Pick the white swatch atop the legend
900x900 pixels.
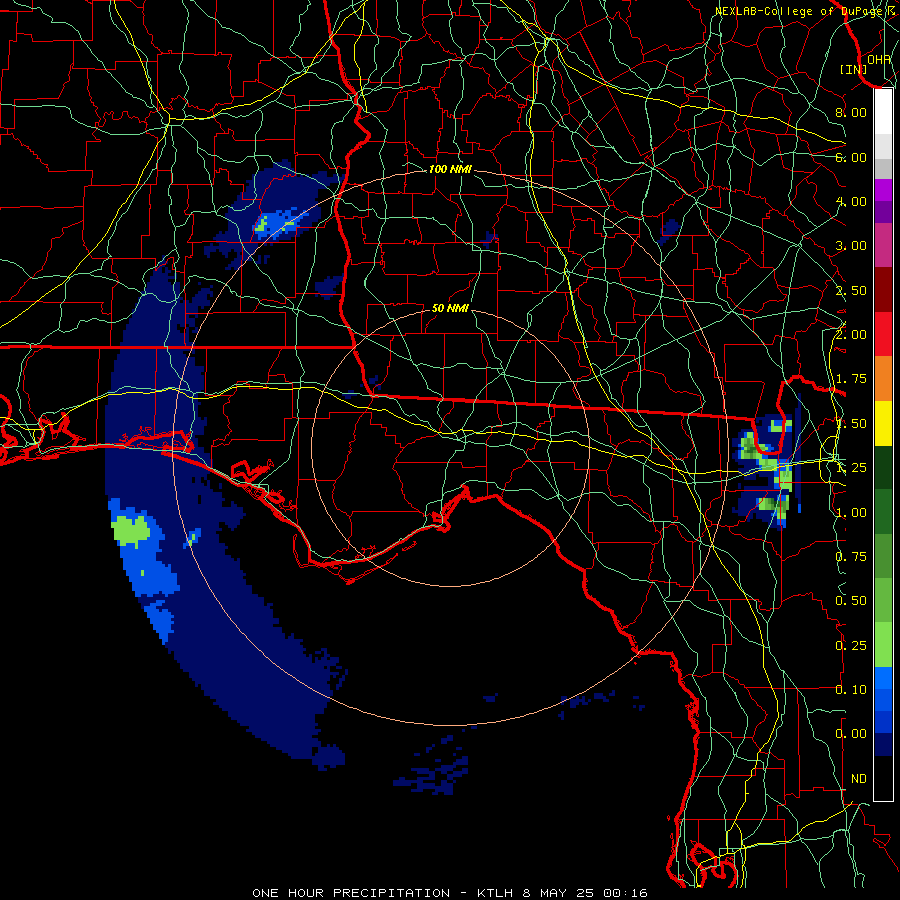pyautogui.click(x=883, y=111)
